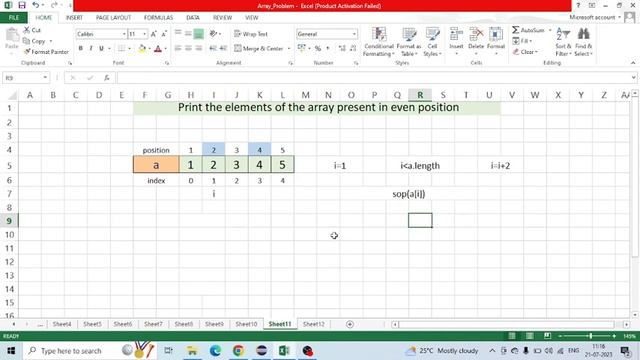The image size is (640, 360).
Task: Apply the yellow fill color bucket
Action: (142, 49)
